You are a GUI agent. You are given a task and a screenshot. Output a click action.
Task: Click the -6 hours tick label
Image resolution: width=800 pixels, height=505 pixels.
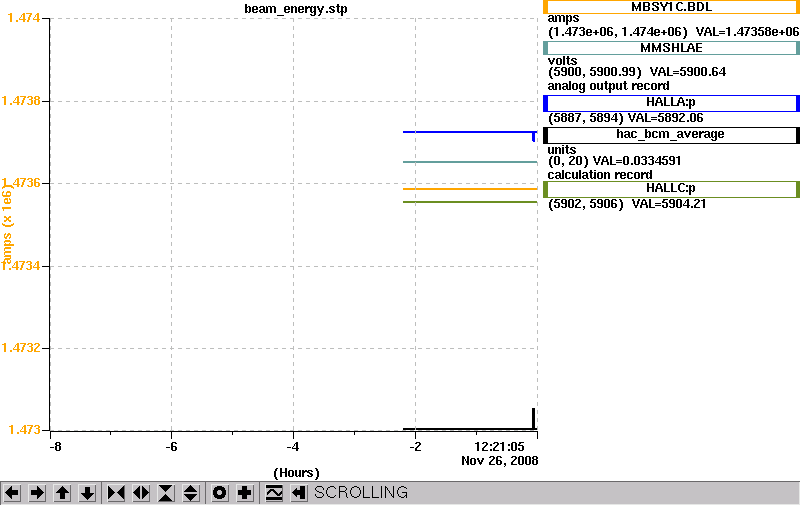(171, 447)
